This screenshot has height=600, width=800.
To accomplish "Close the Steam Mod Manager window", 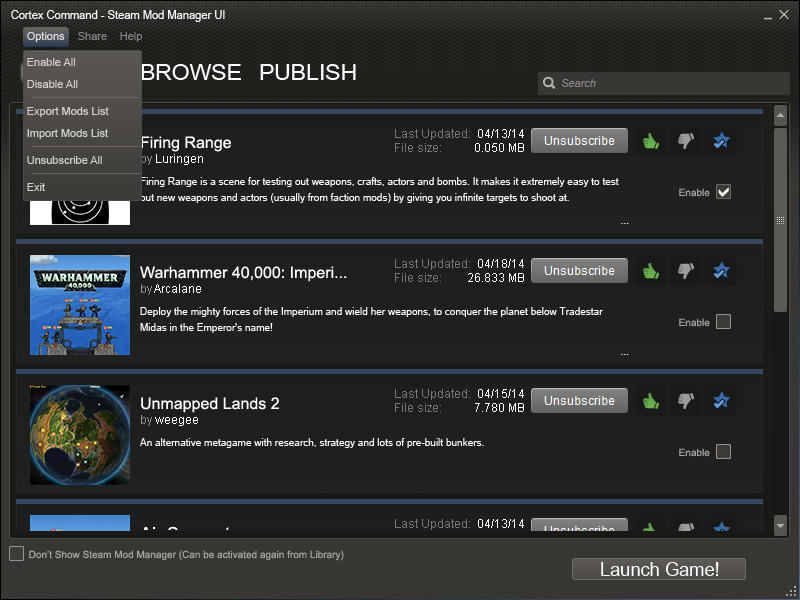I will [784, 15].
